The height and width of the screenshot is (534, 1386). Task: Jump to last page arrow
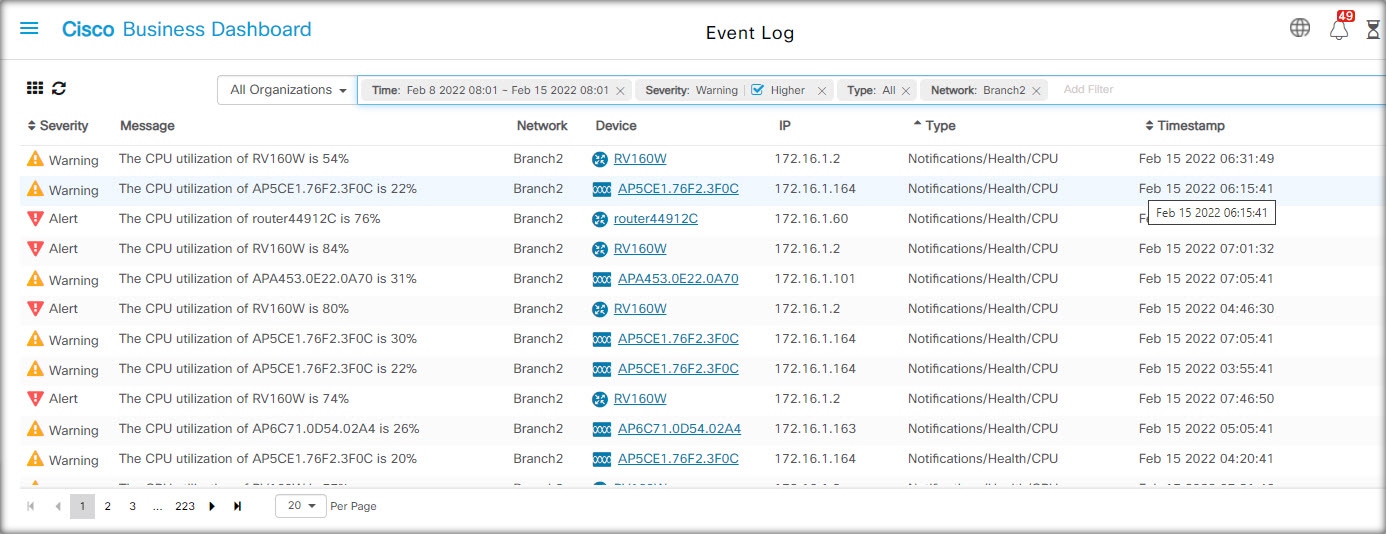237,506
